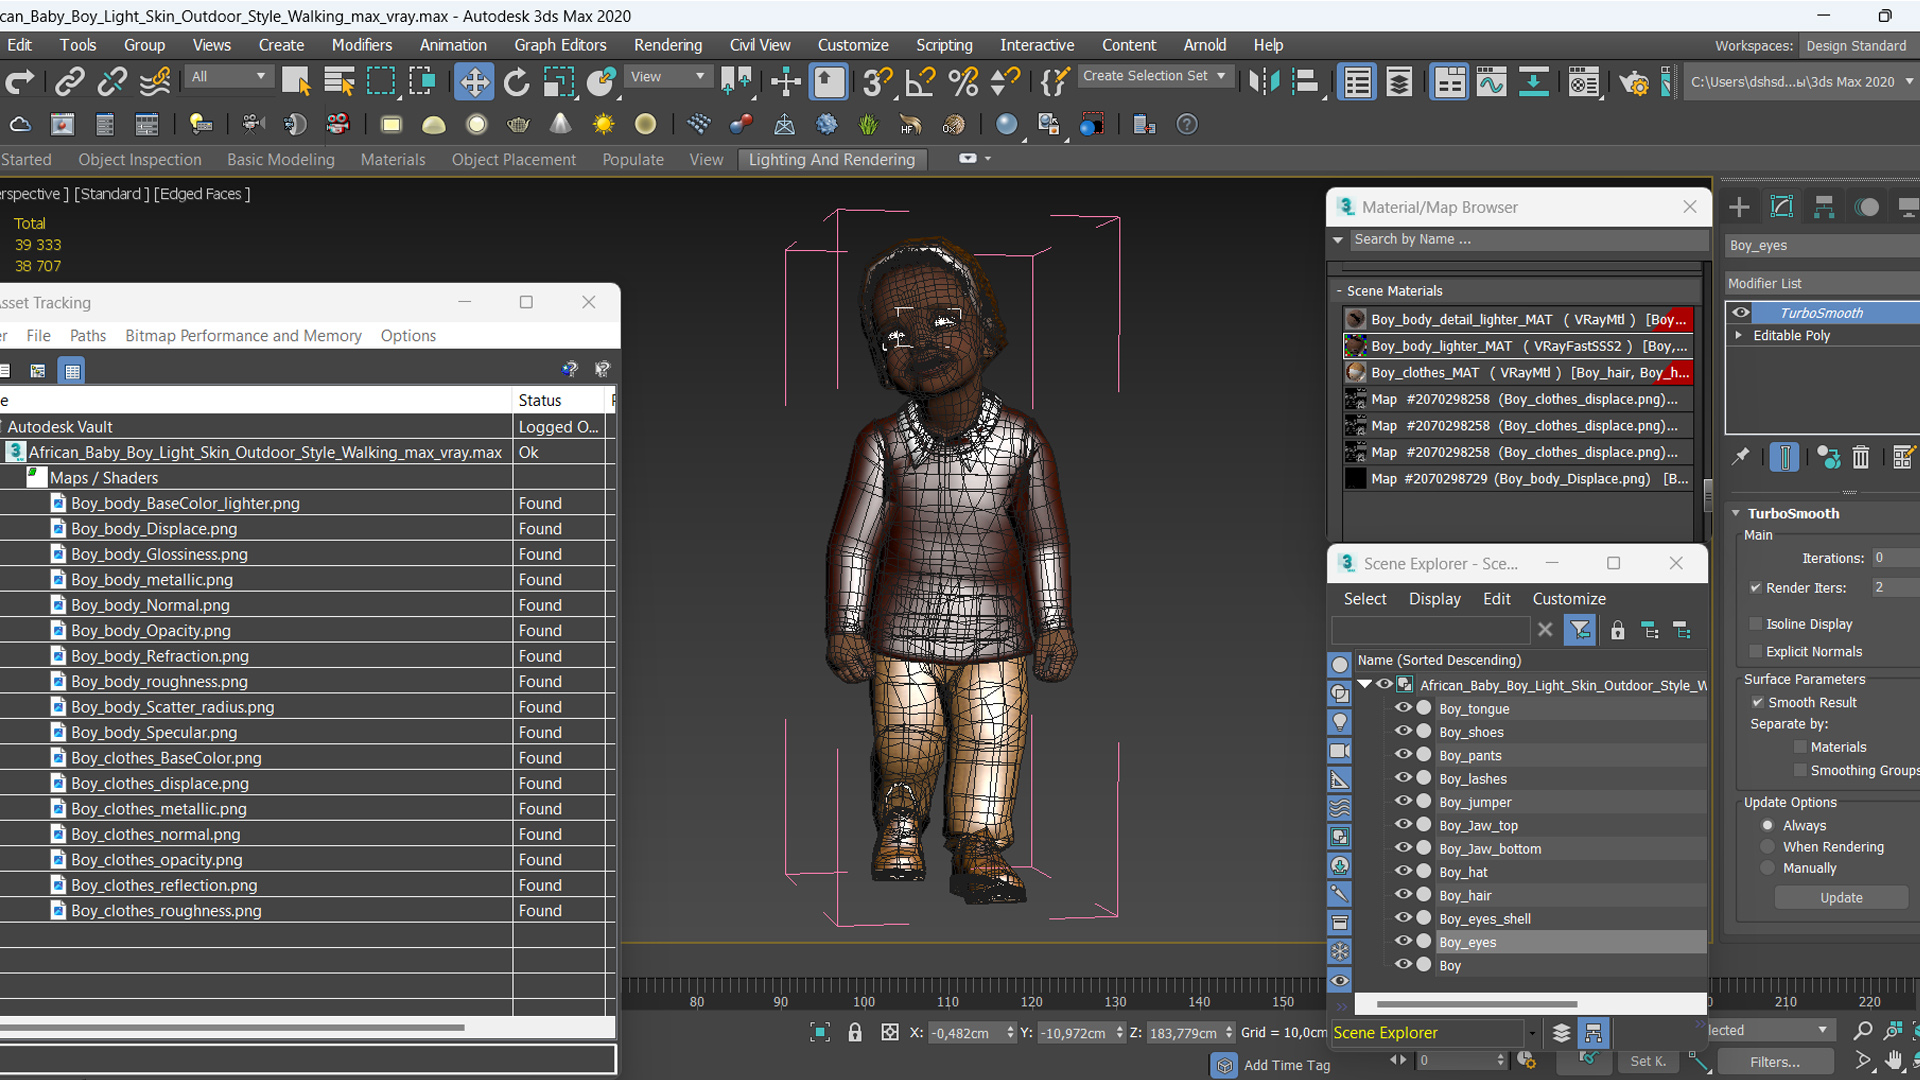The height and width of the screenshot is (1080, 1920).
Task: Select the Manually update radio option
Action: [x=1768, y=868]
